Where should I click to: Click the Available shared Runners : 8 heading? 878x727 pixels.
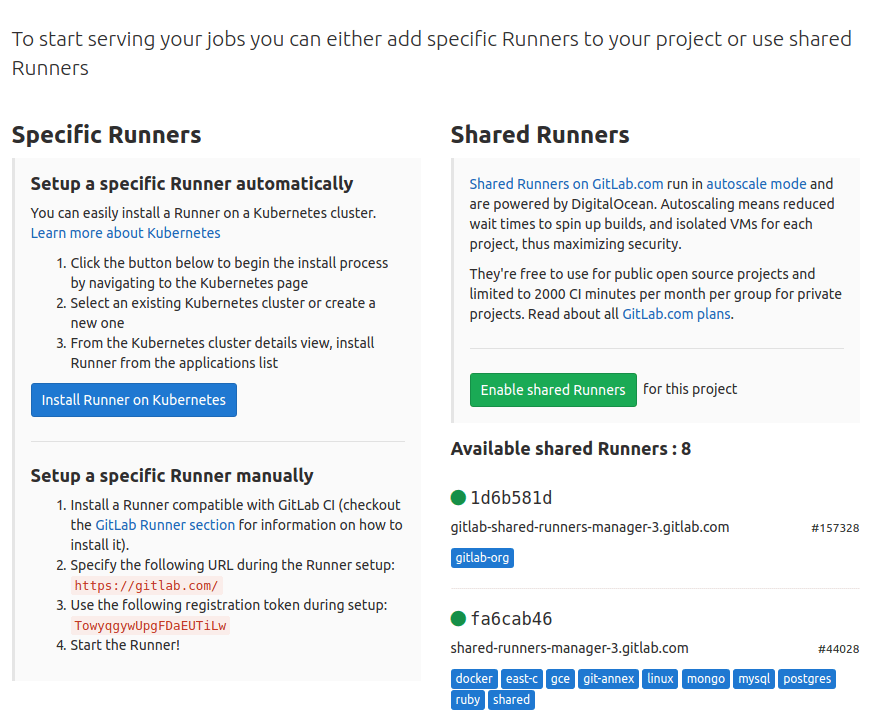pos(571,449)
